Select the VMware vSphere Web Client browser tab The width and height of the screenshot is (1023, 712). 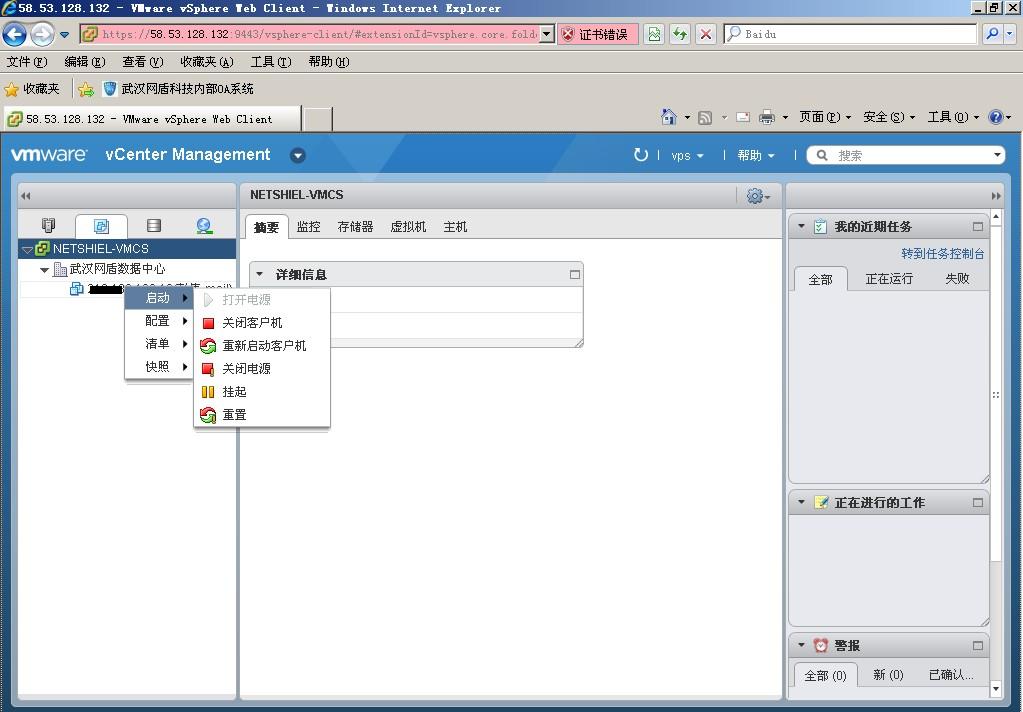click(153, 119)
